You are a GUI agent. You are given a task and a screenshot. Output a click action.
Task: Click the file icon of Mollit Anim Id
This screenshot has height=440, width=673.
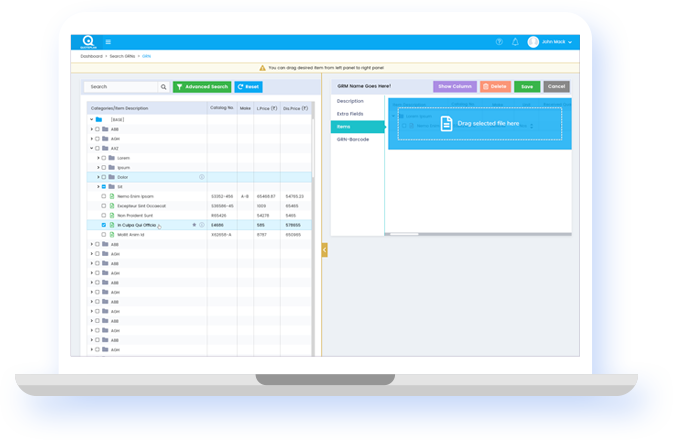coord(112,235)
